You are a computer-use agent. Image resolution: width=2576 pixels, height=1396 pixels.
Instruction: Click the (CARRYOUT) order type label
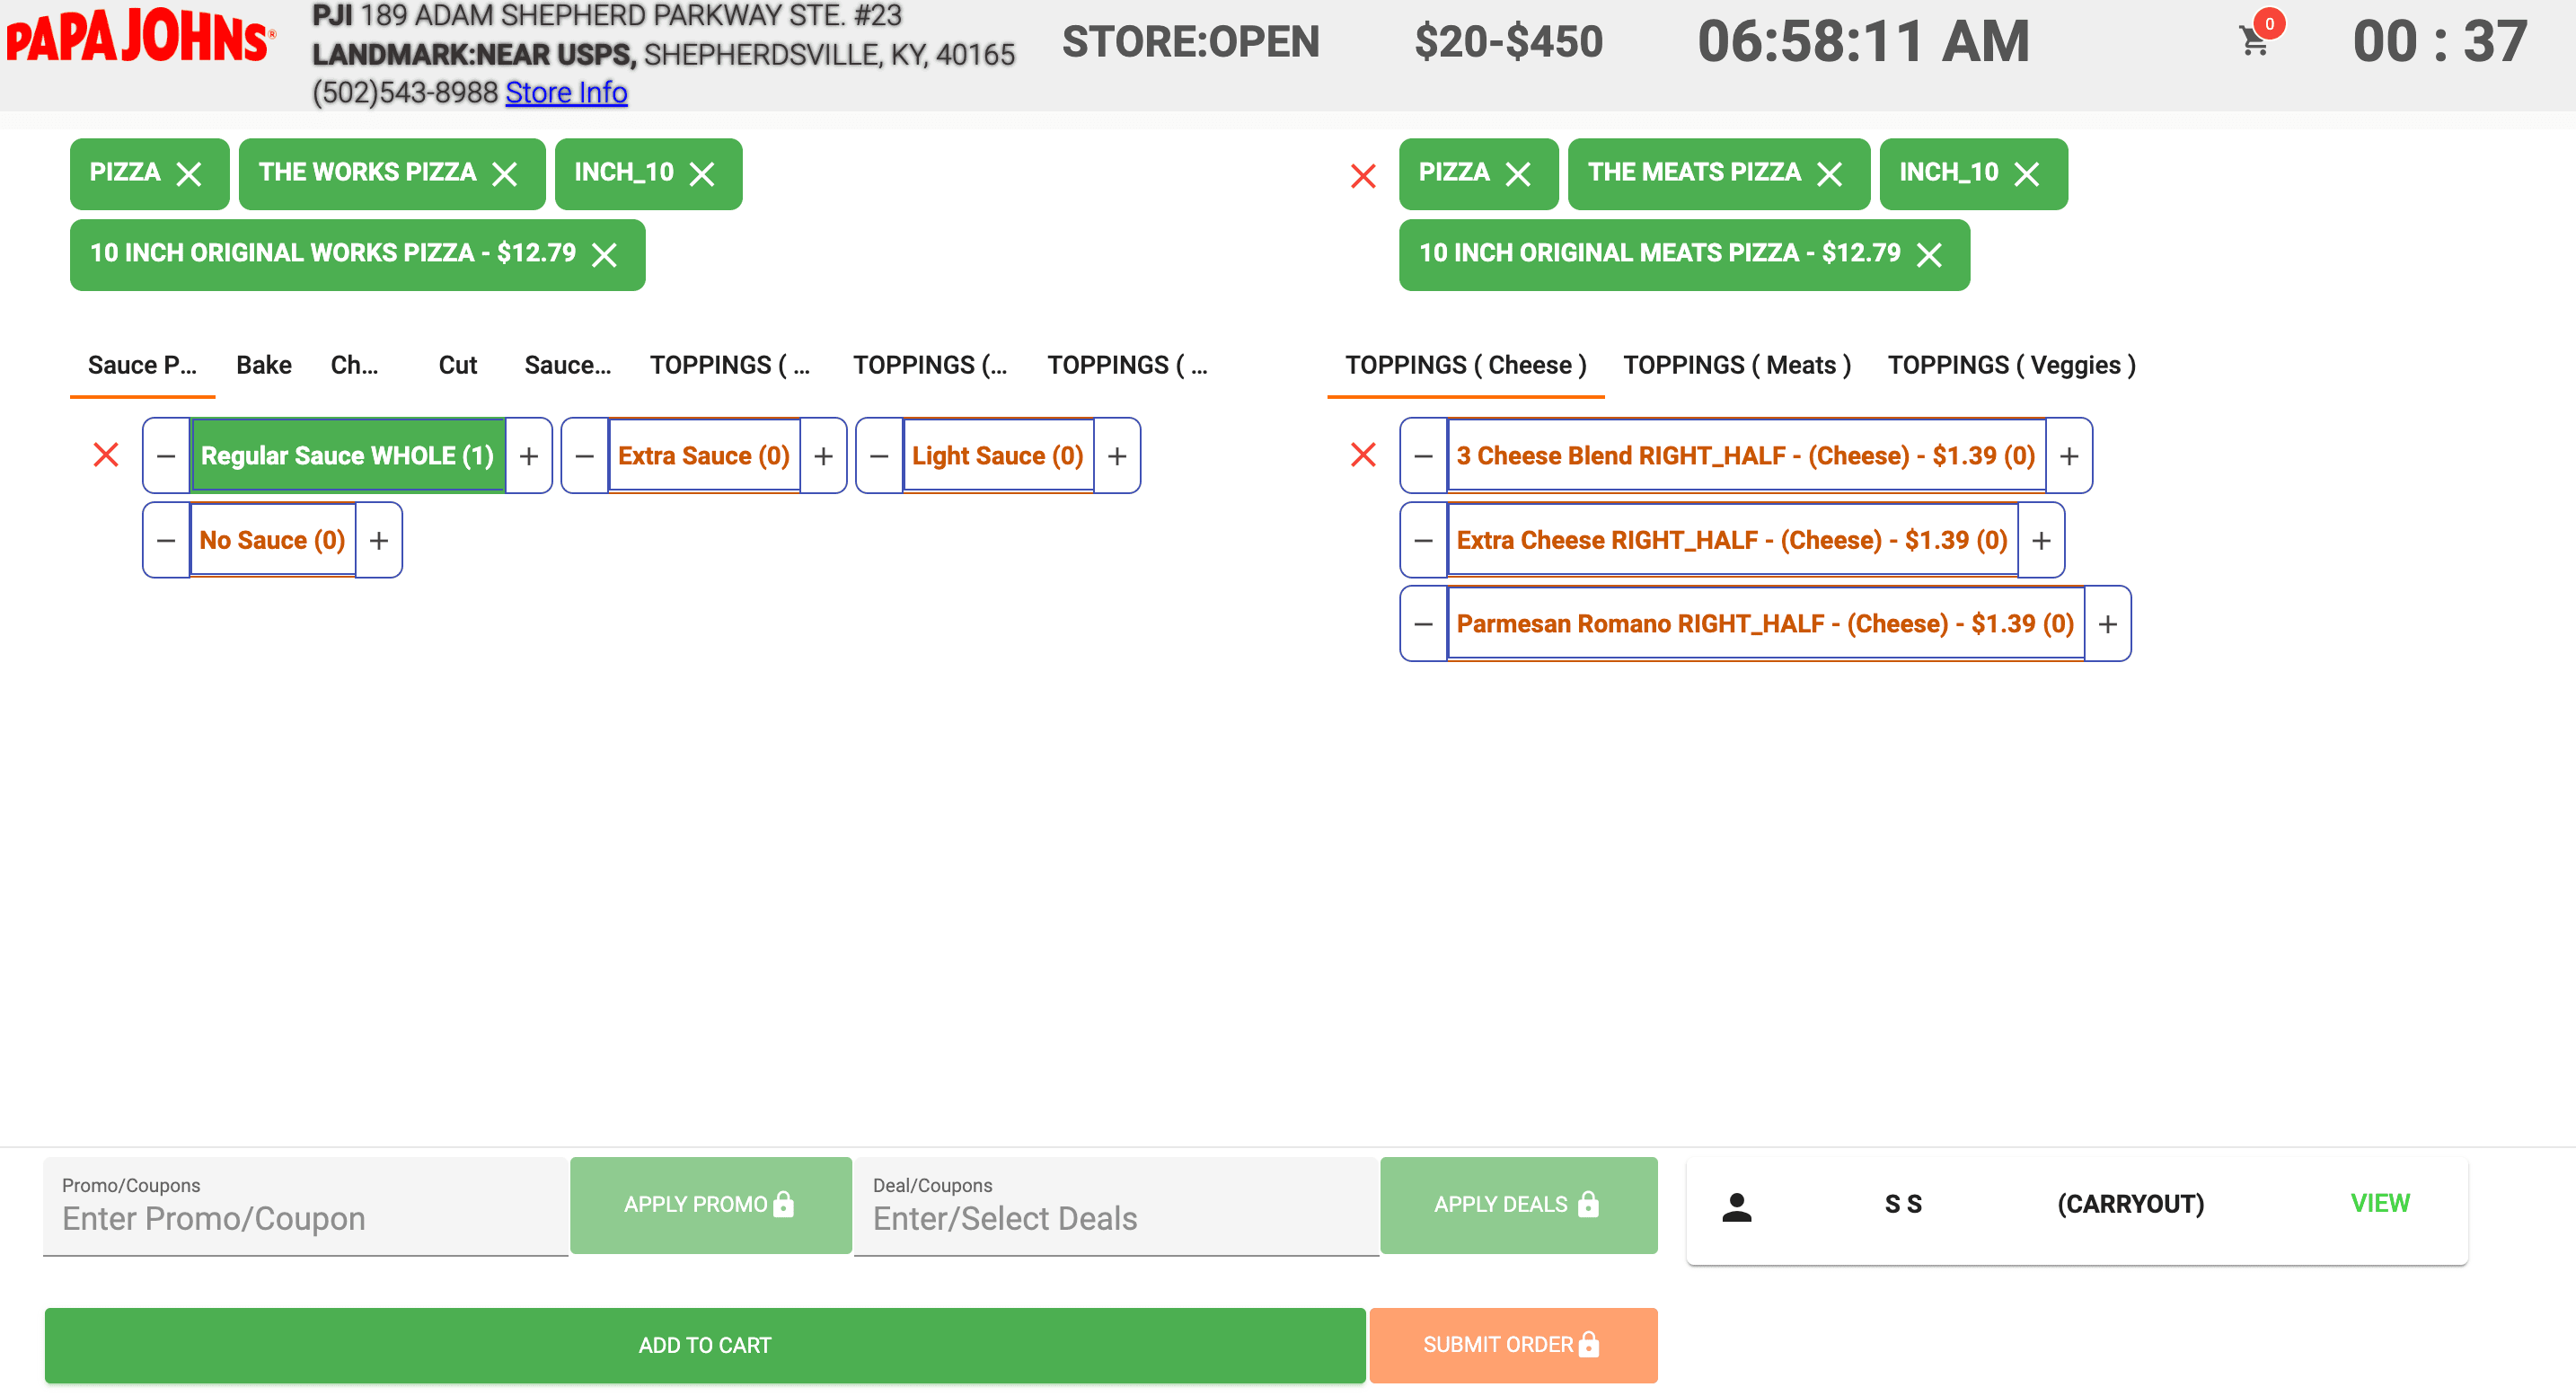[x=2130, y=1204]
